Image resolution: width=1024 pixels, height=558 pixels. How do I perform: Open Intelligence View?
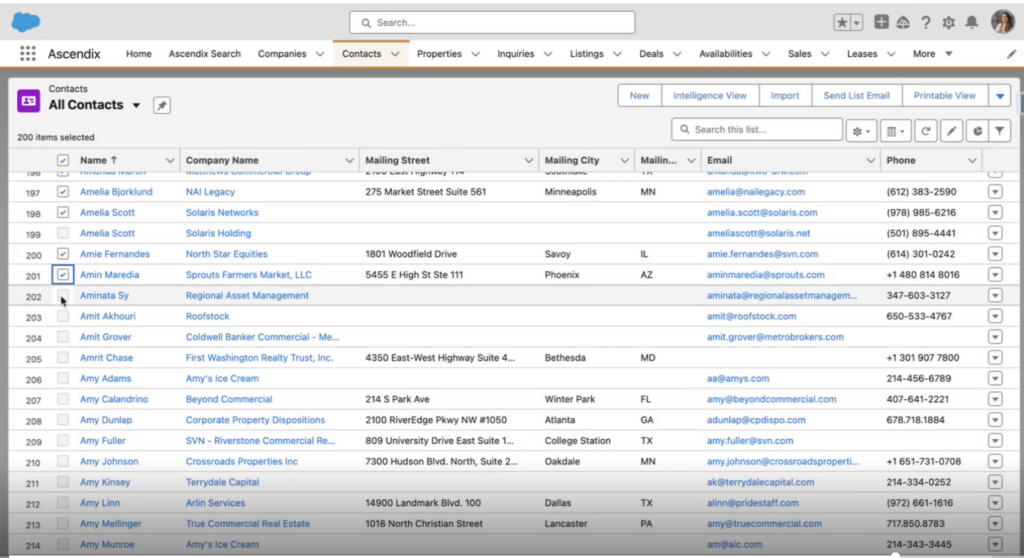point(710,95)
